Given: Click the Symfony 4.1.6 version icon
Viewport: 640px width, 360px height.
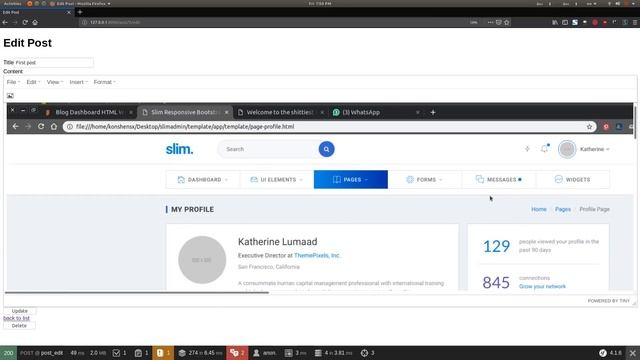Looking at the screenshot, I should click(x=610, y=353).
